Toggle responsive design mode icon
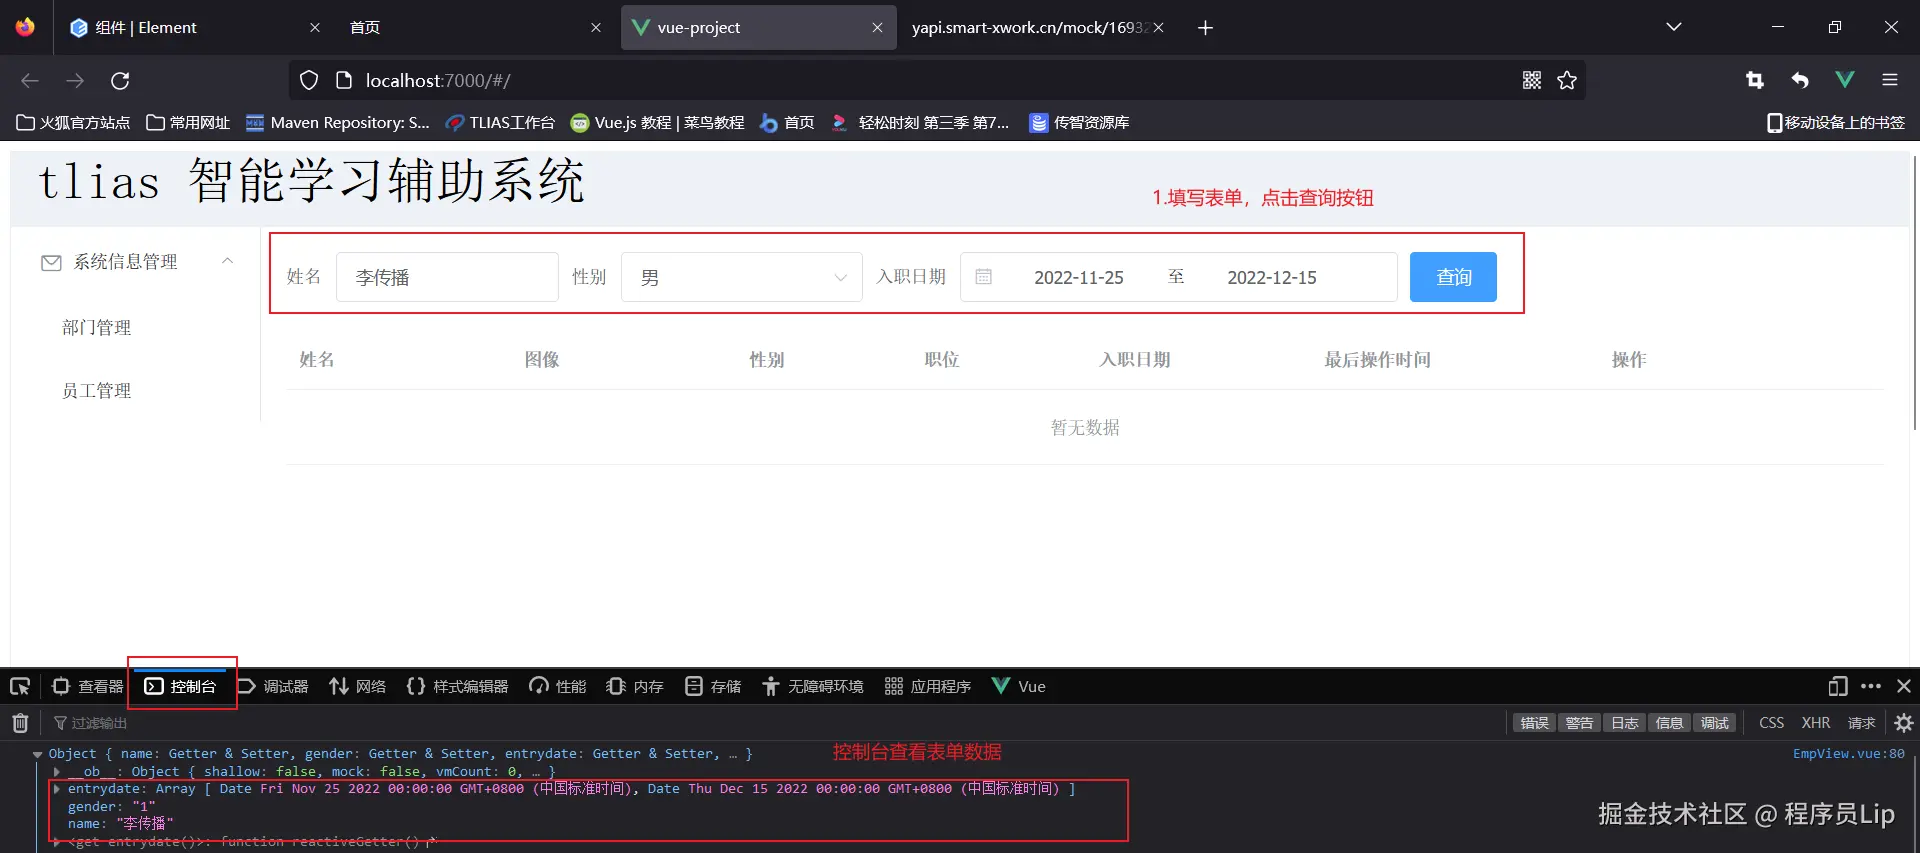 (x=1837, y=686)
